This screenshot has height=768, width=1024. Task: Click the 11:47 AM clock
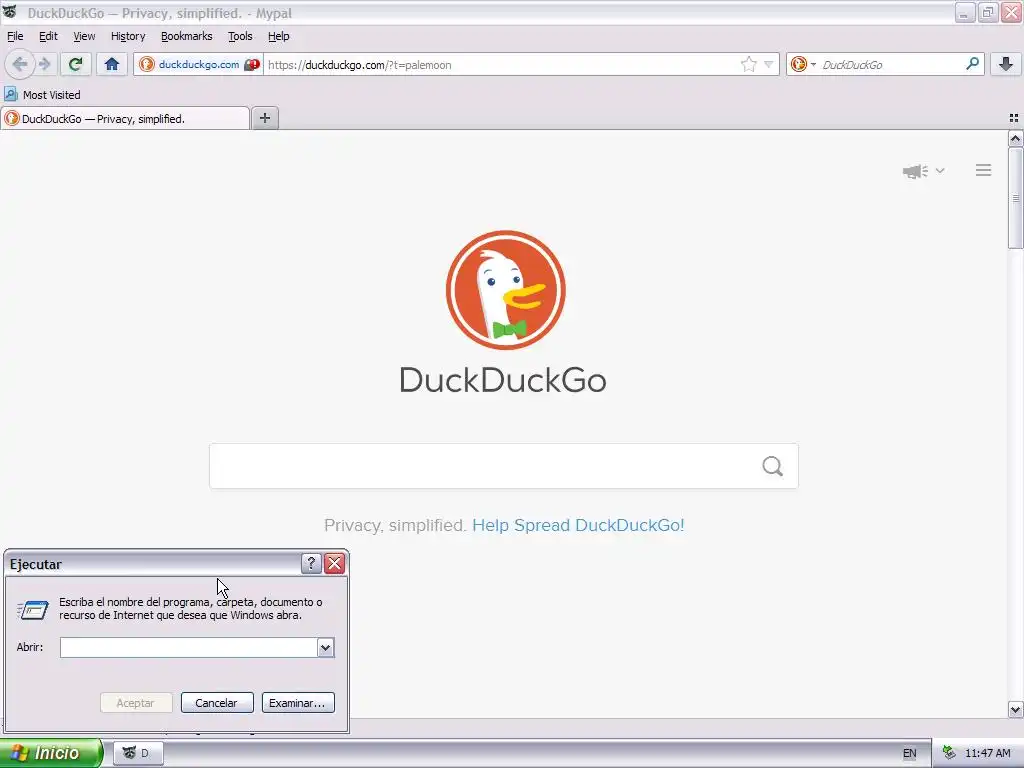(x=987, y=753)
